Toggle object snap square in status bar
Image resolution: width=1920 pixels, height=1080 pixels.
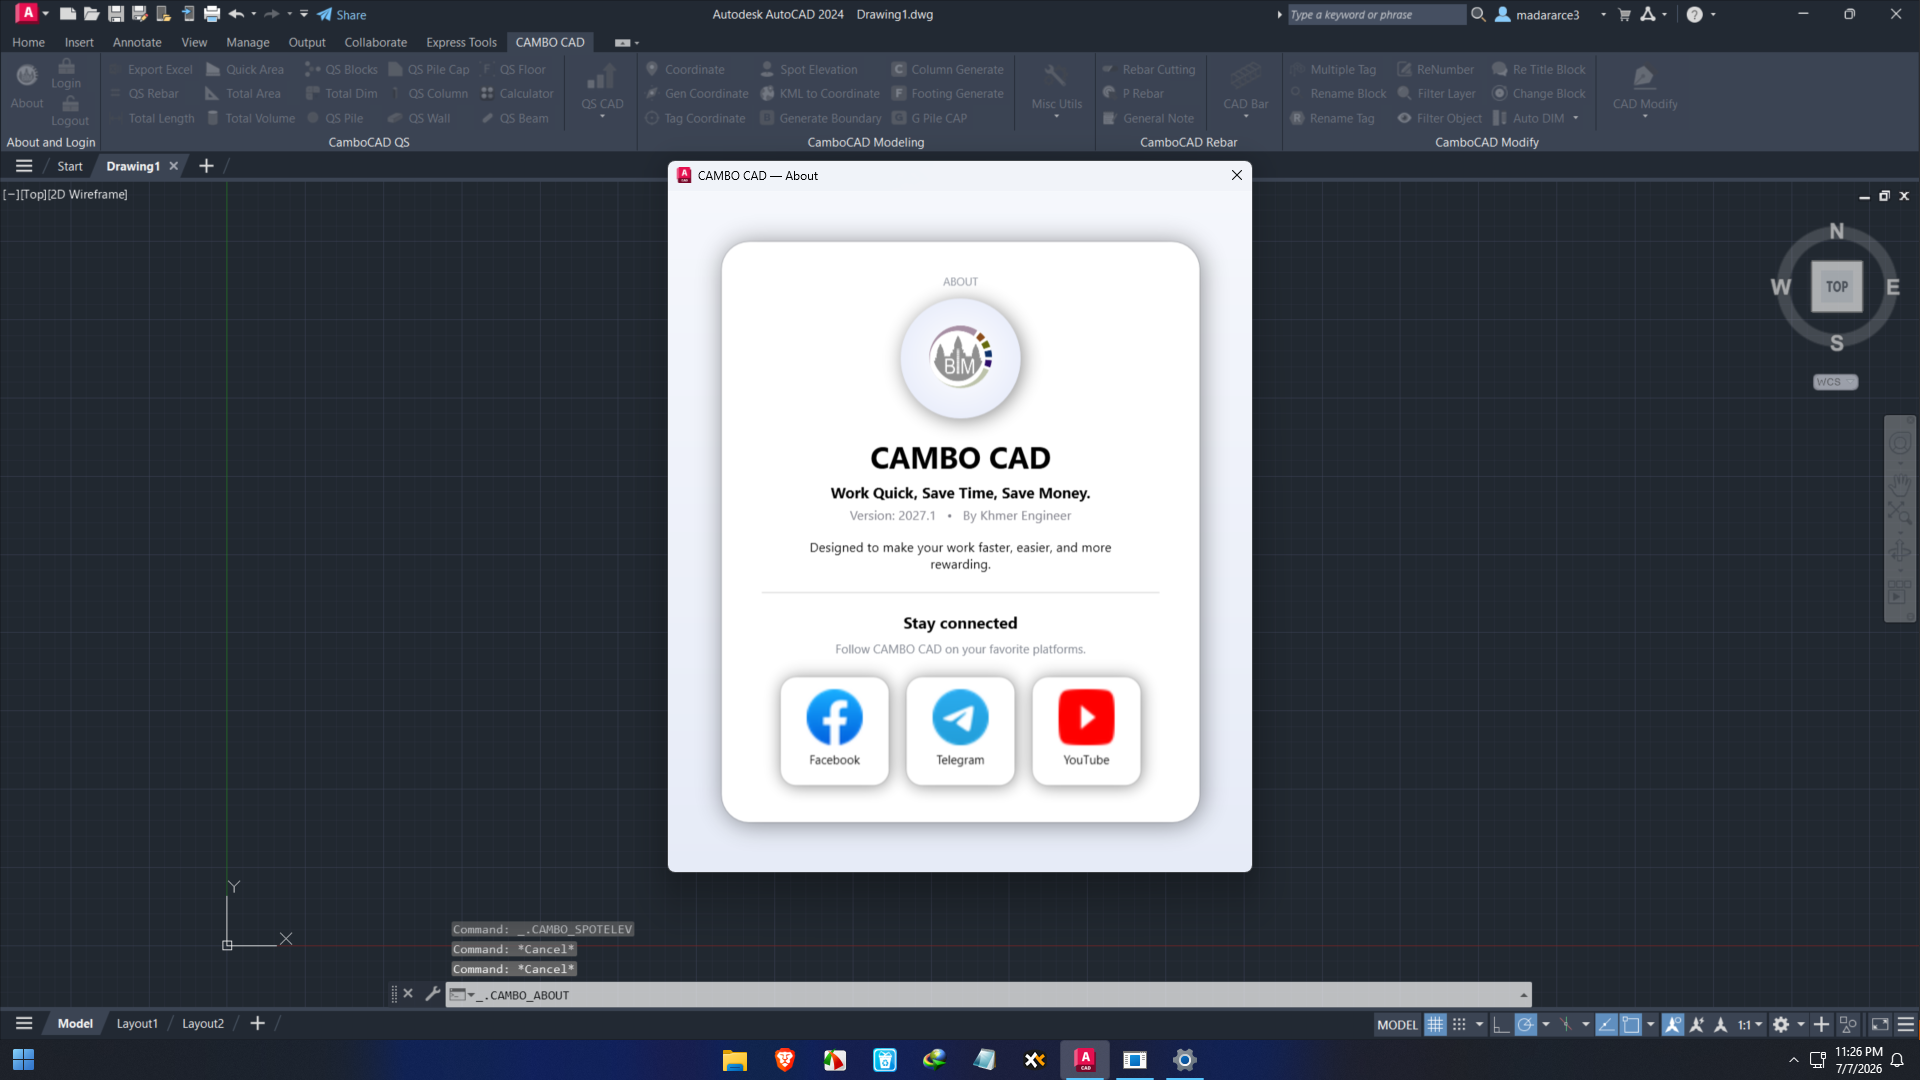[x=1631, y=1024]
